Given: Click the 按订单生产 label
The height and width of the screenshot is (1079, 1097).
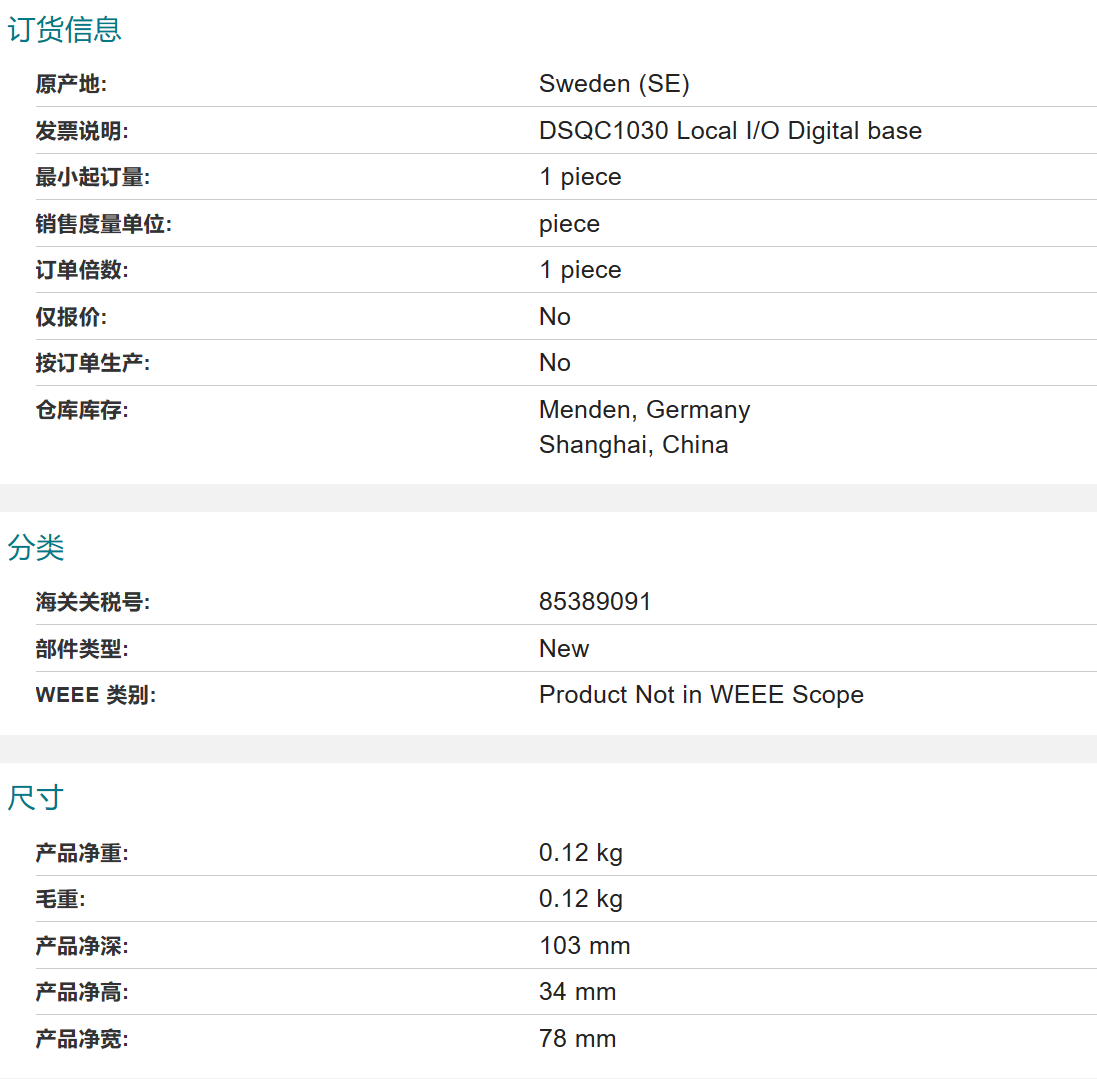Looking at the screenshot, I should tap(92, 363).
